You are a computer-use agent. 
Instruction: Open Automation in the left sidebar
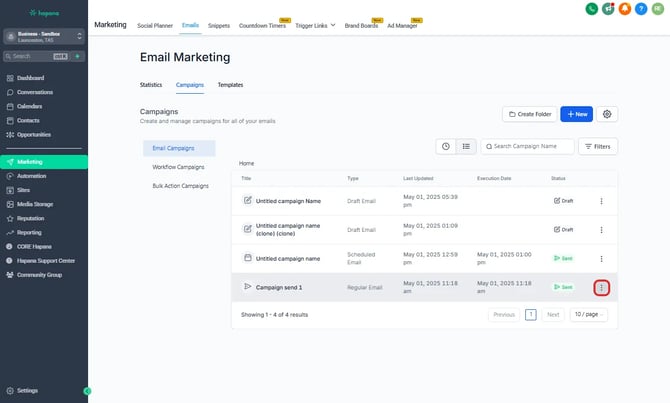tap(31, 175)
